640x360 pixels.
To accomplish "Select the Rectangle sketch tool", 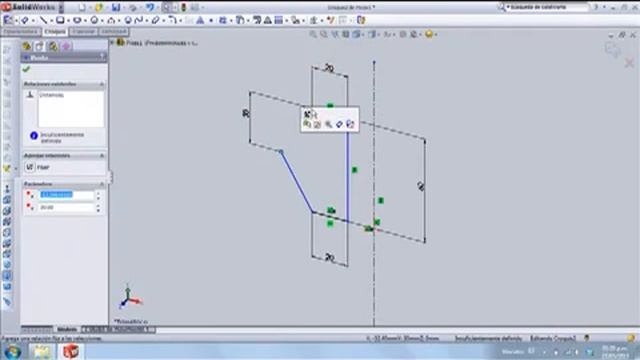I will click(60, 20).
